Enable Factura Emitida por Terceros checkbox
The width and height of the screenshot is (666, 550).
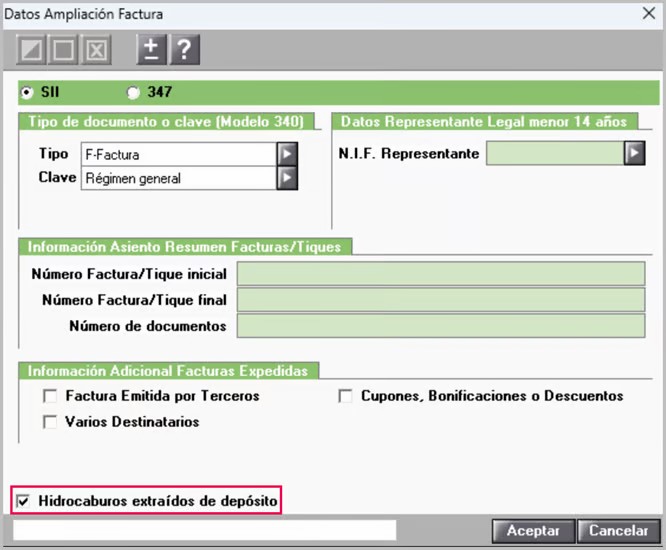(x=50, y=396)
